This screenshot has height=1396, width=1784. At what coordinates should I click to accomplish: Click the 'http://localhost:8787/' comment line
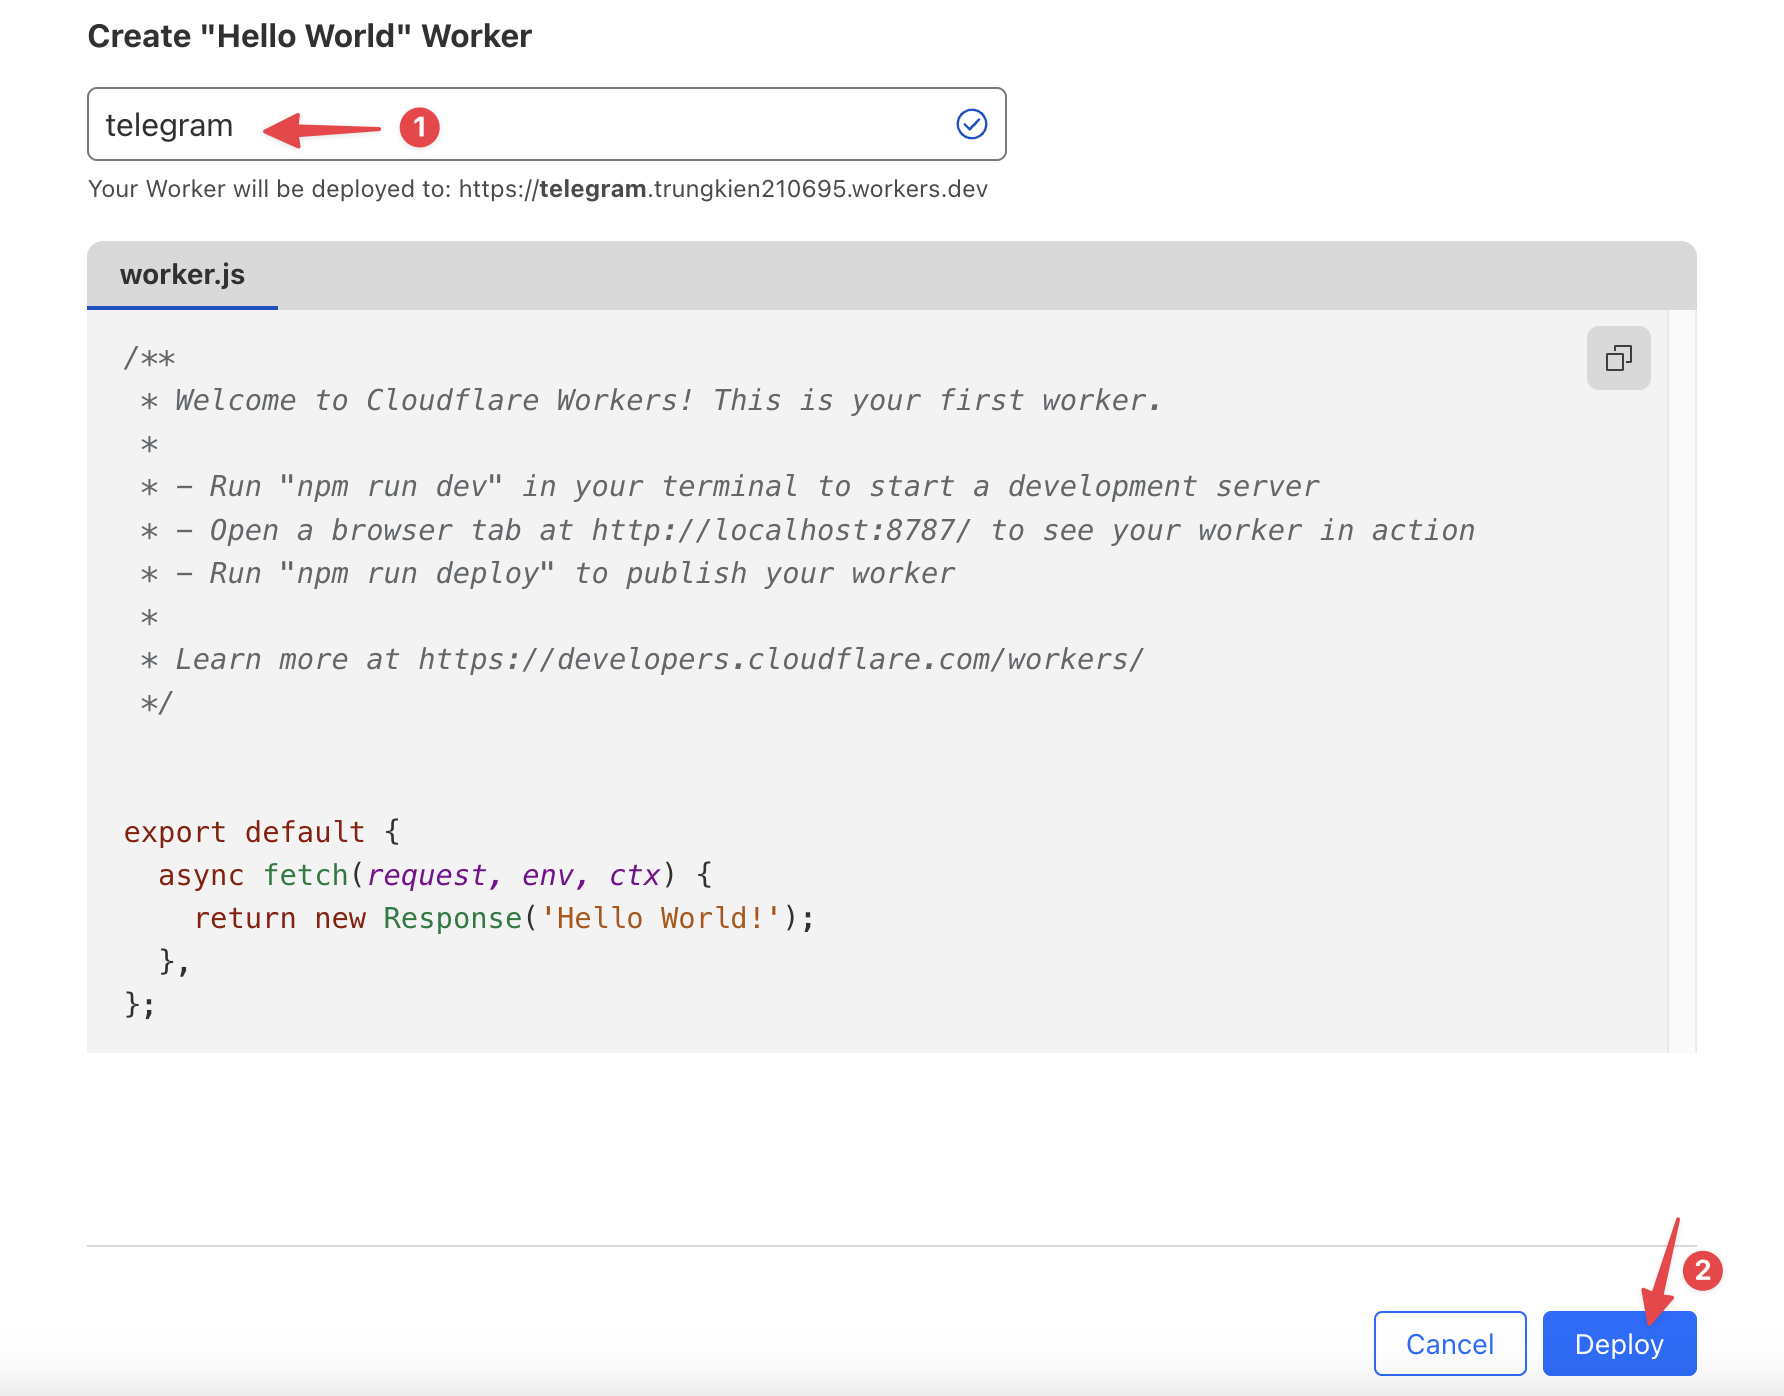pos(808,530)
